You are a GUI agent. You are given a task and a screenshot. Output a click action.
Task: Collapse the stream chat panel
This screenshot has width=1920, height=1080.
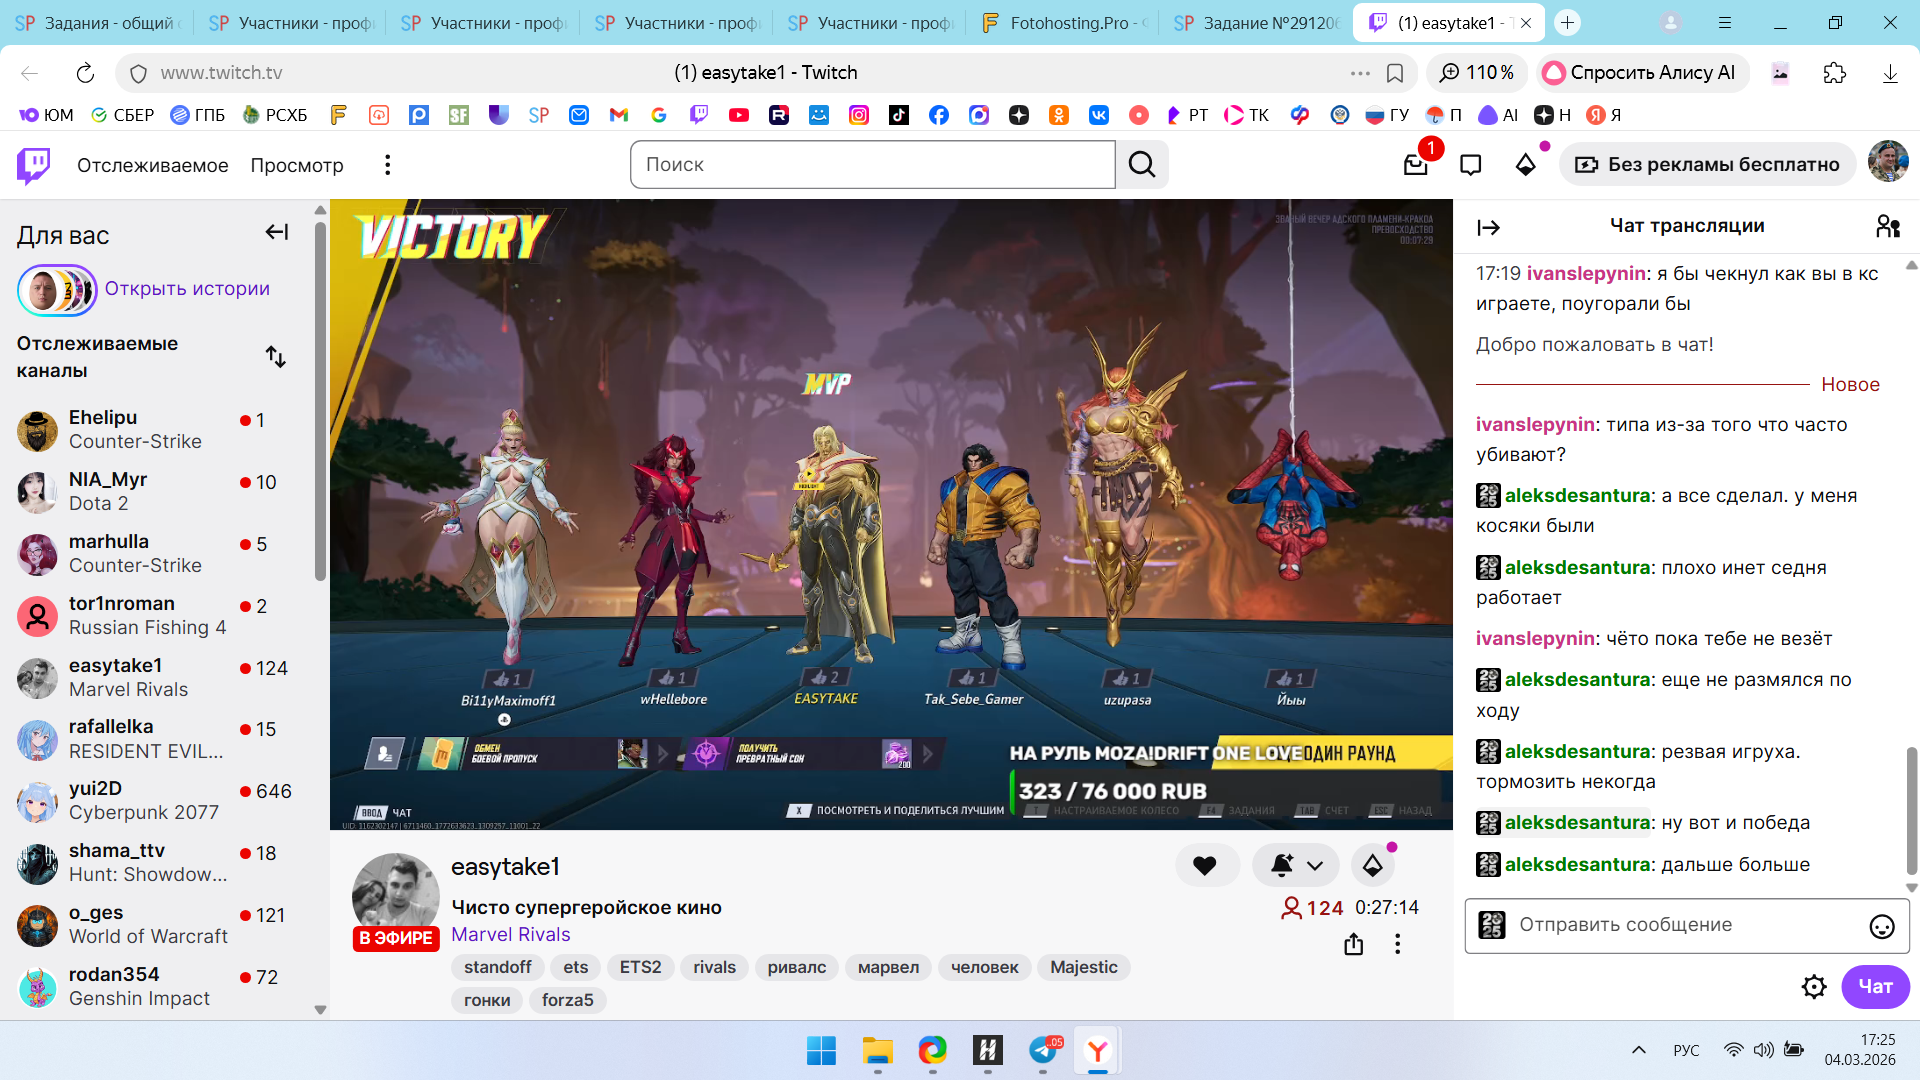click(1488, 228)
